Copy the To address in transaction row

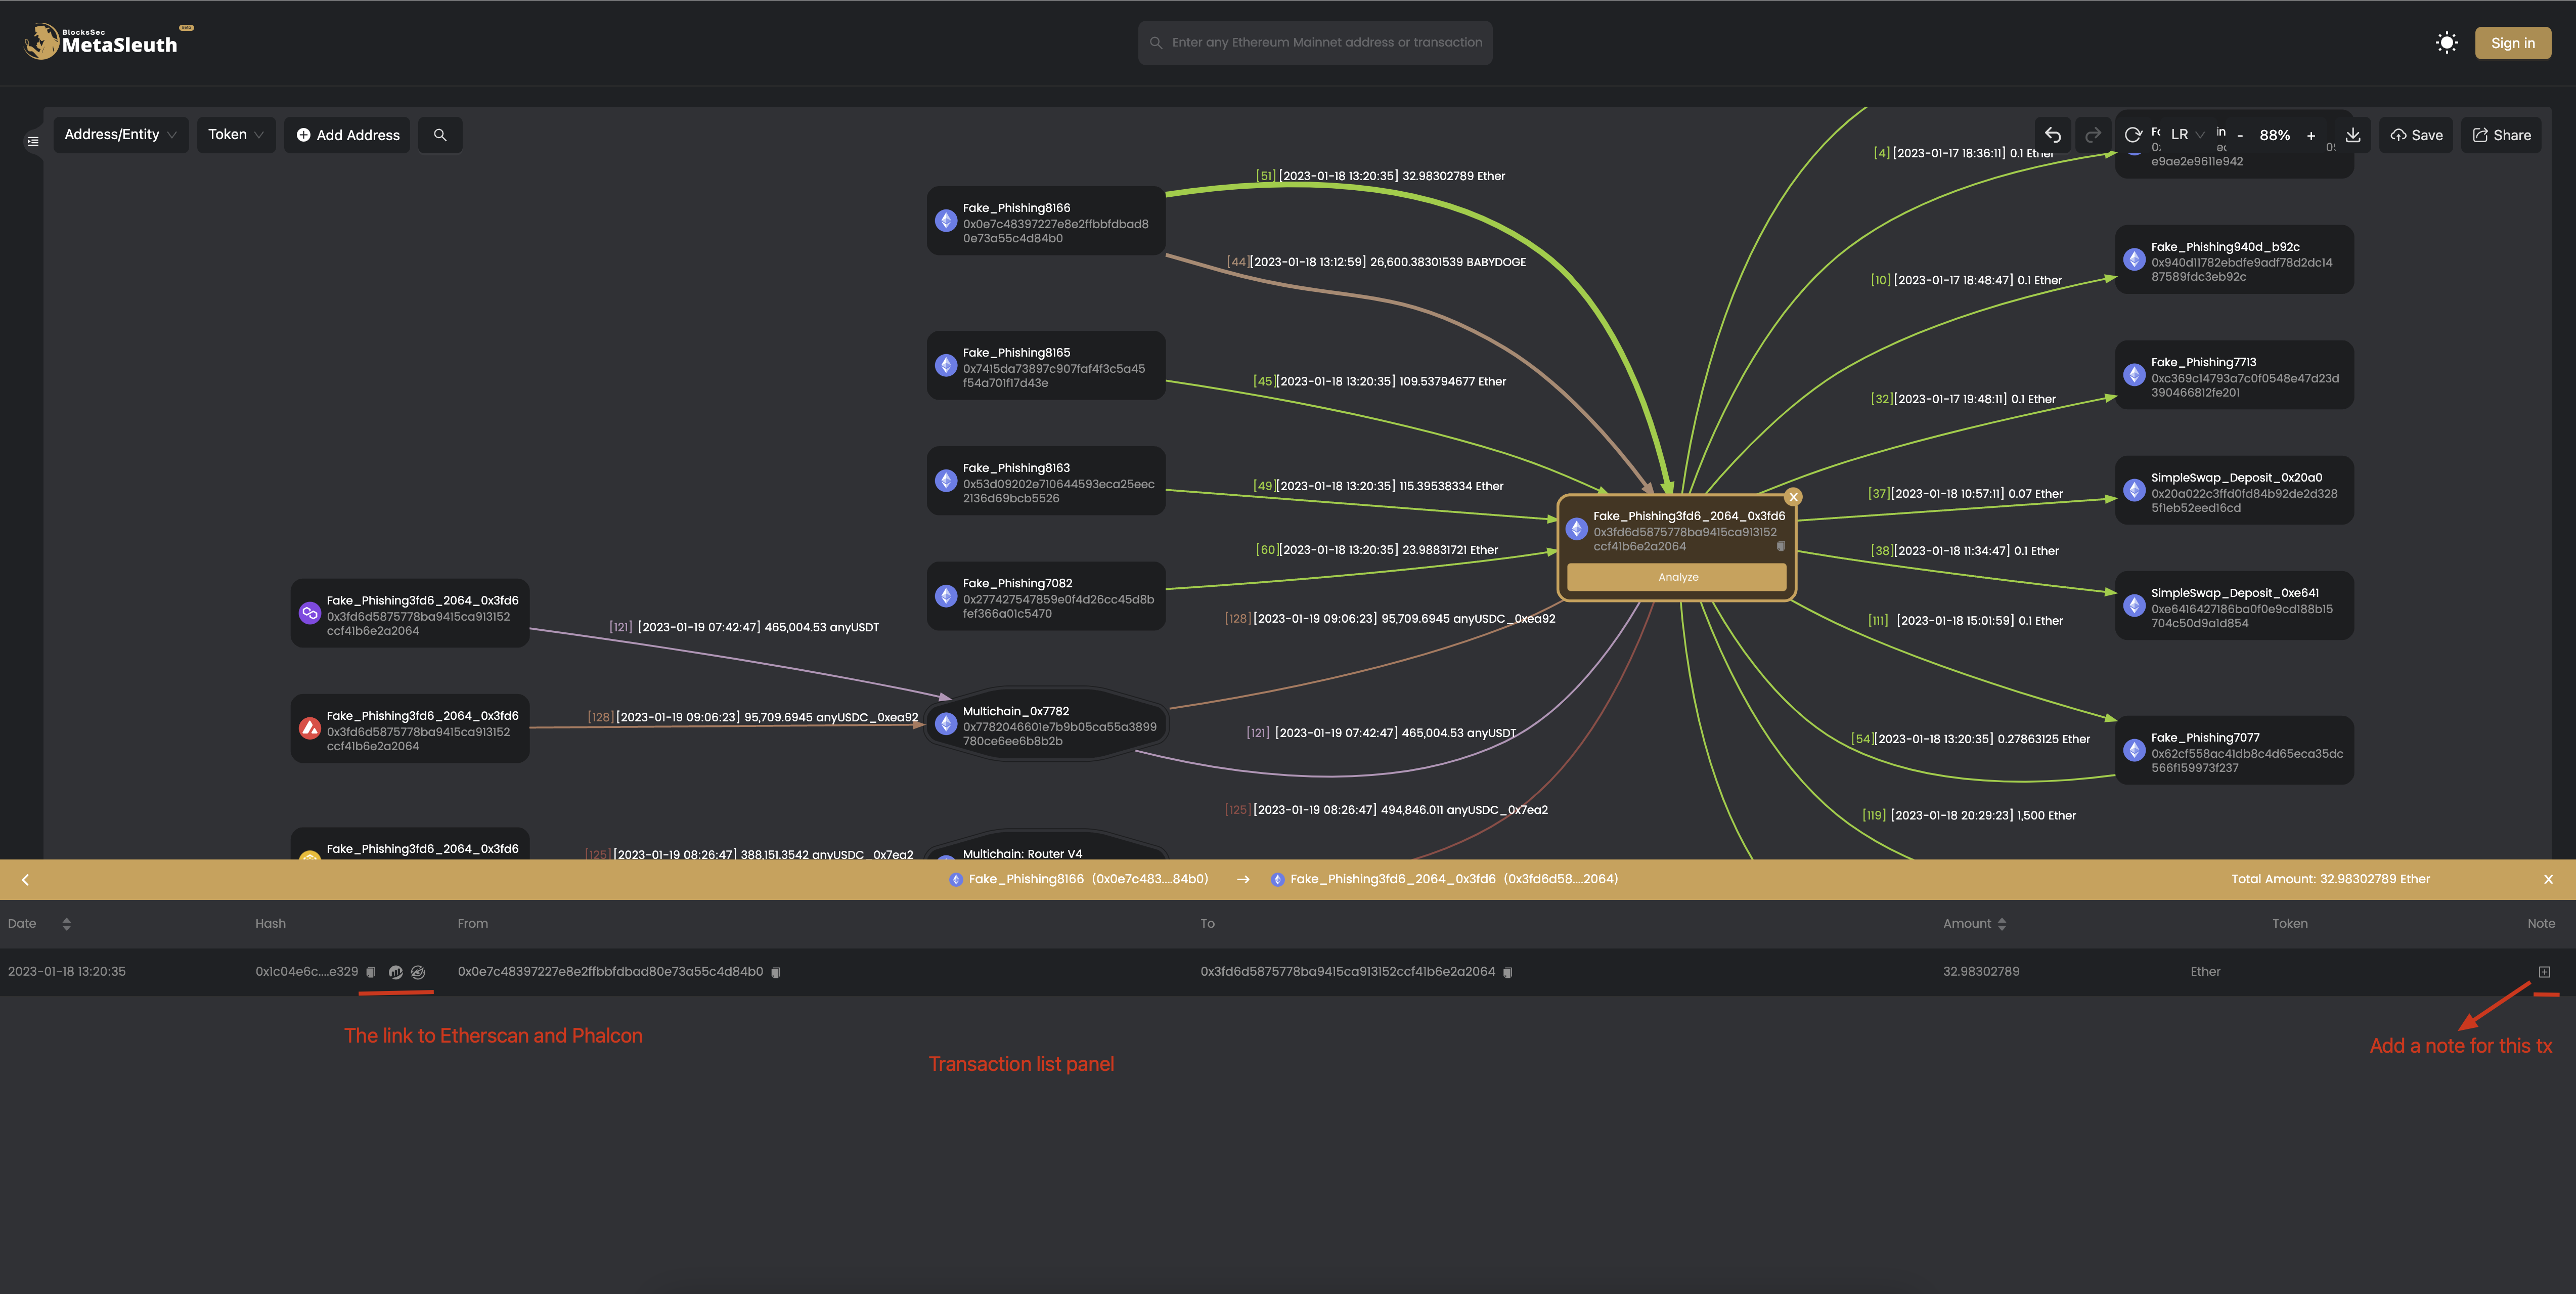[x=1508, y=973]
